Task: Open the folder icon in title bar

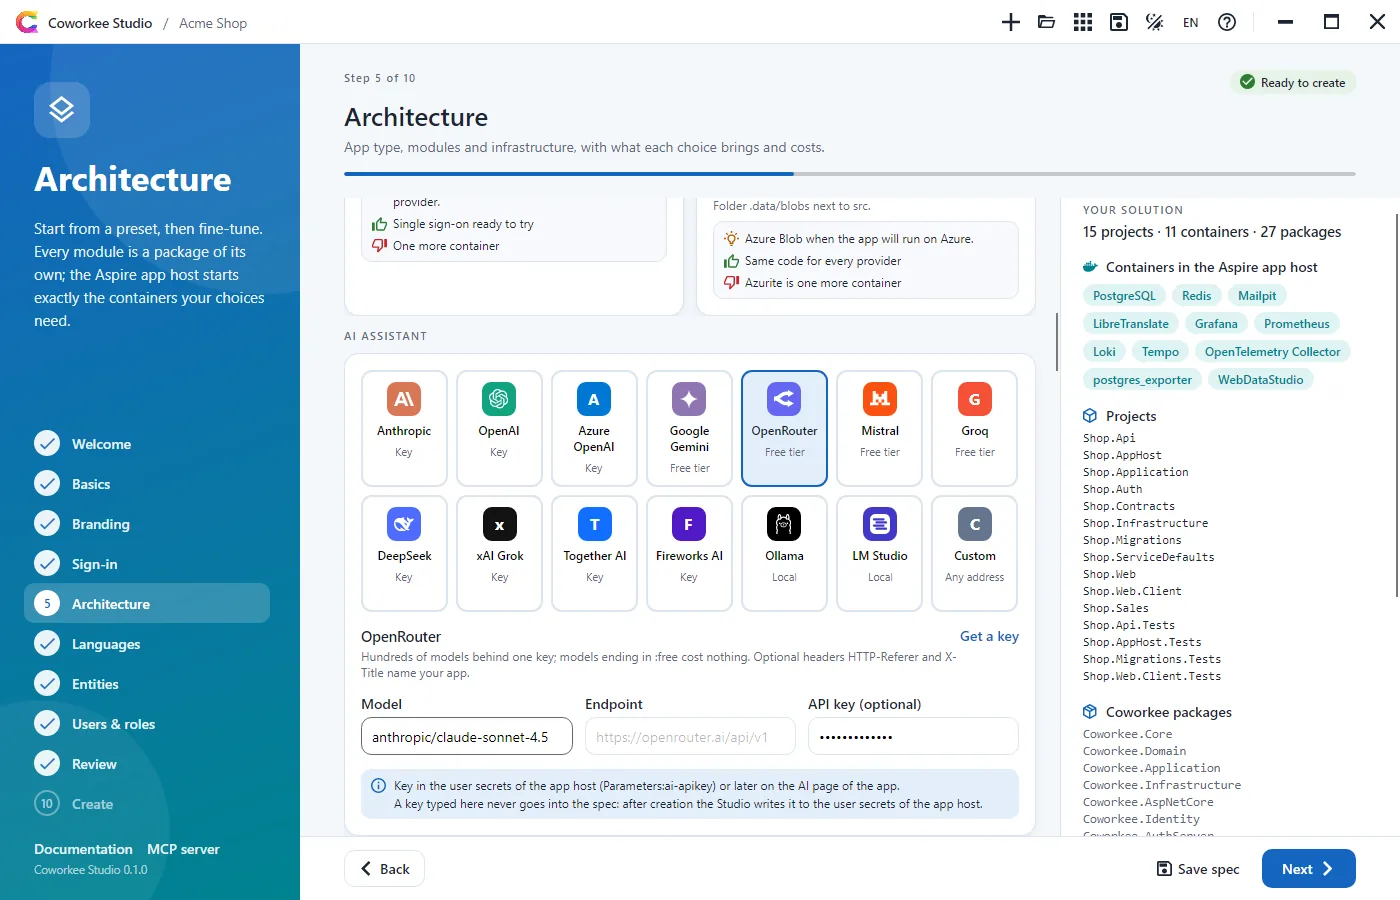Action: pos(1047,22)
